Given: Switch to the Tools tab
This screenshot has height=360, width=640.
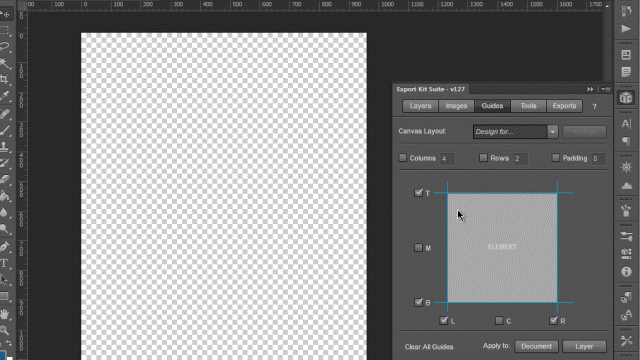Looking at the screenshot, I should (x=528, y=106).
